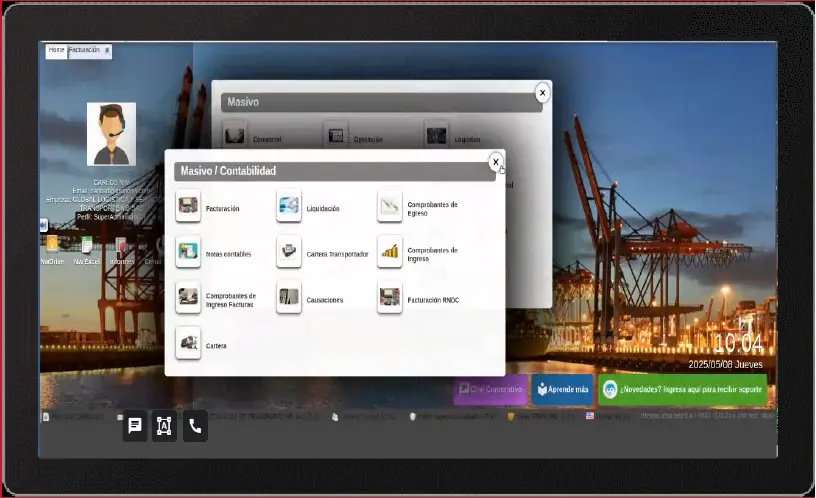Image resolution: width=816 pixels, height=498 pixels.
Task: Click the Masivo title bar behind
Action: [x=381, y=102]
